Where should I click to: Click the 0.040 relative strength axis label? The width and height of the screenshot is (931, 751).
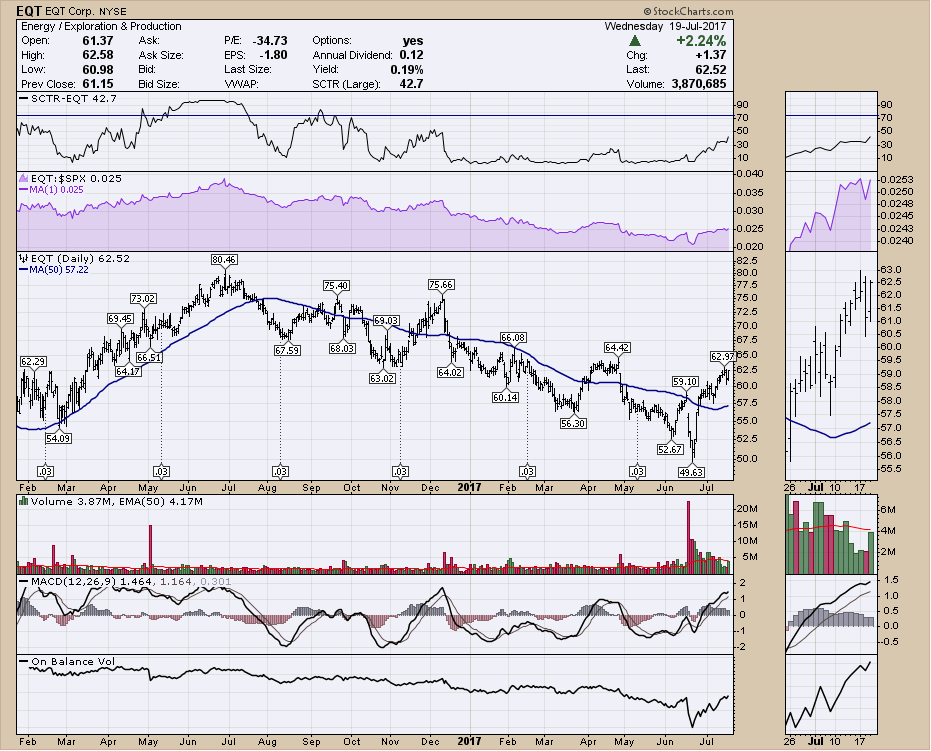(x=749, y=173)
